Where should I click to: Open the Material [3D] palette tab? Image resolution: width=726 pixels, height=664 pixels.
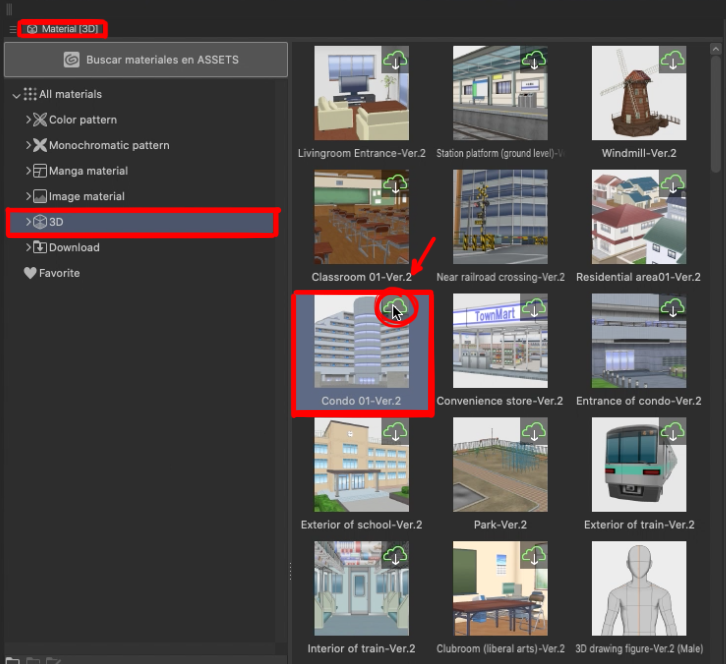tap(62, 29)
